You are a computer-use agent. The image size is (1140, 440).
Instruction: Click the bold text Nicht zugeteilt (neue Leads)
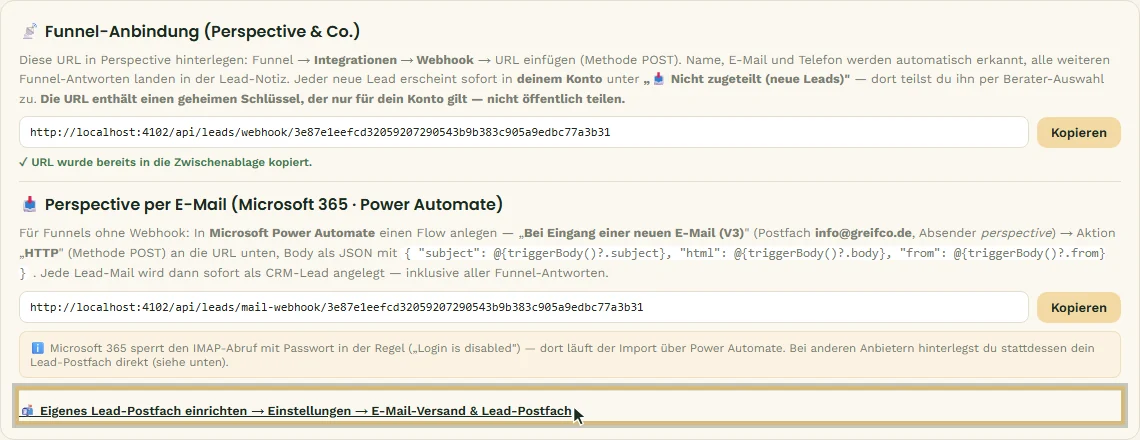pyautogui.click(x=757, y=79)
